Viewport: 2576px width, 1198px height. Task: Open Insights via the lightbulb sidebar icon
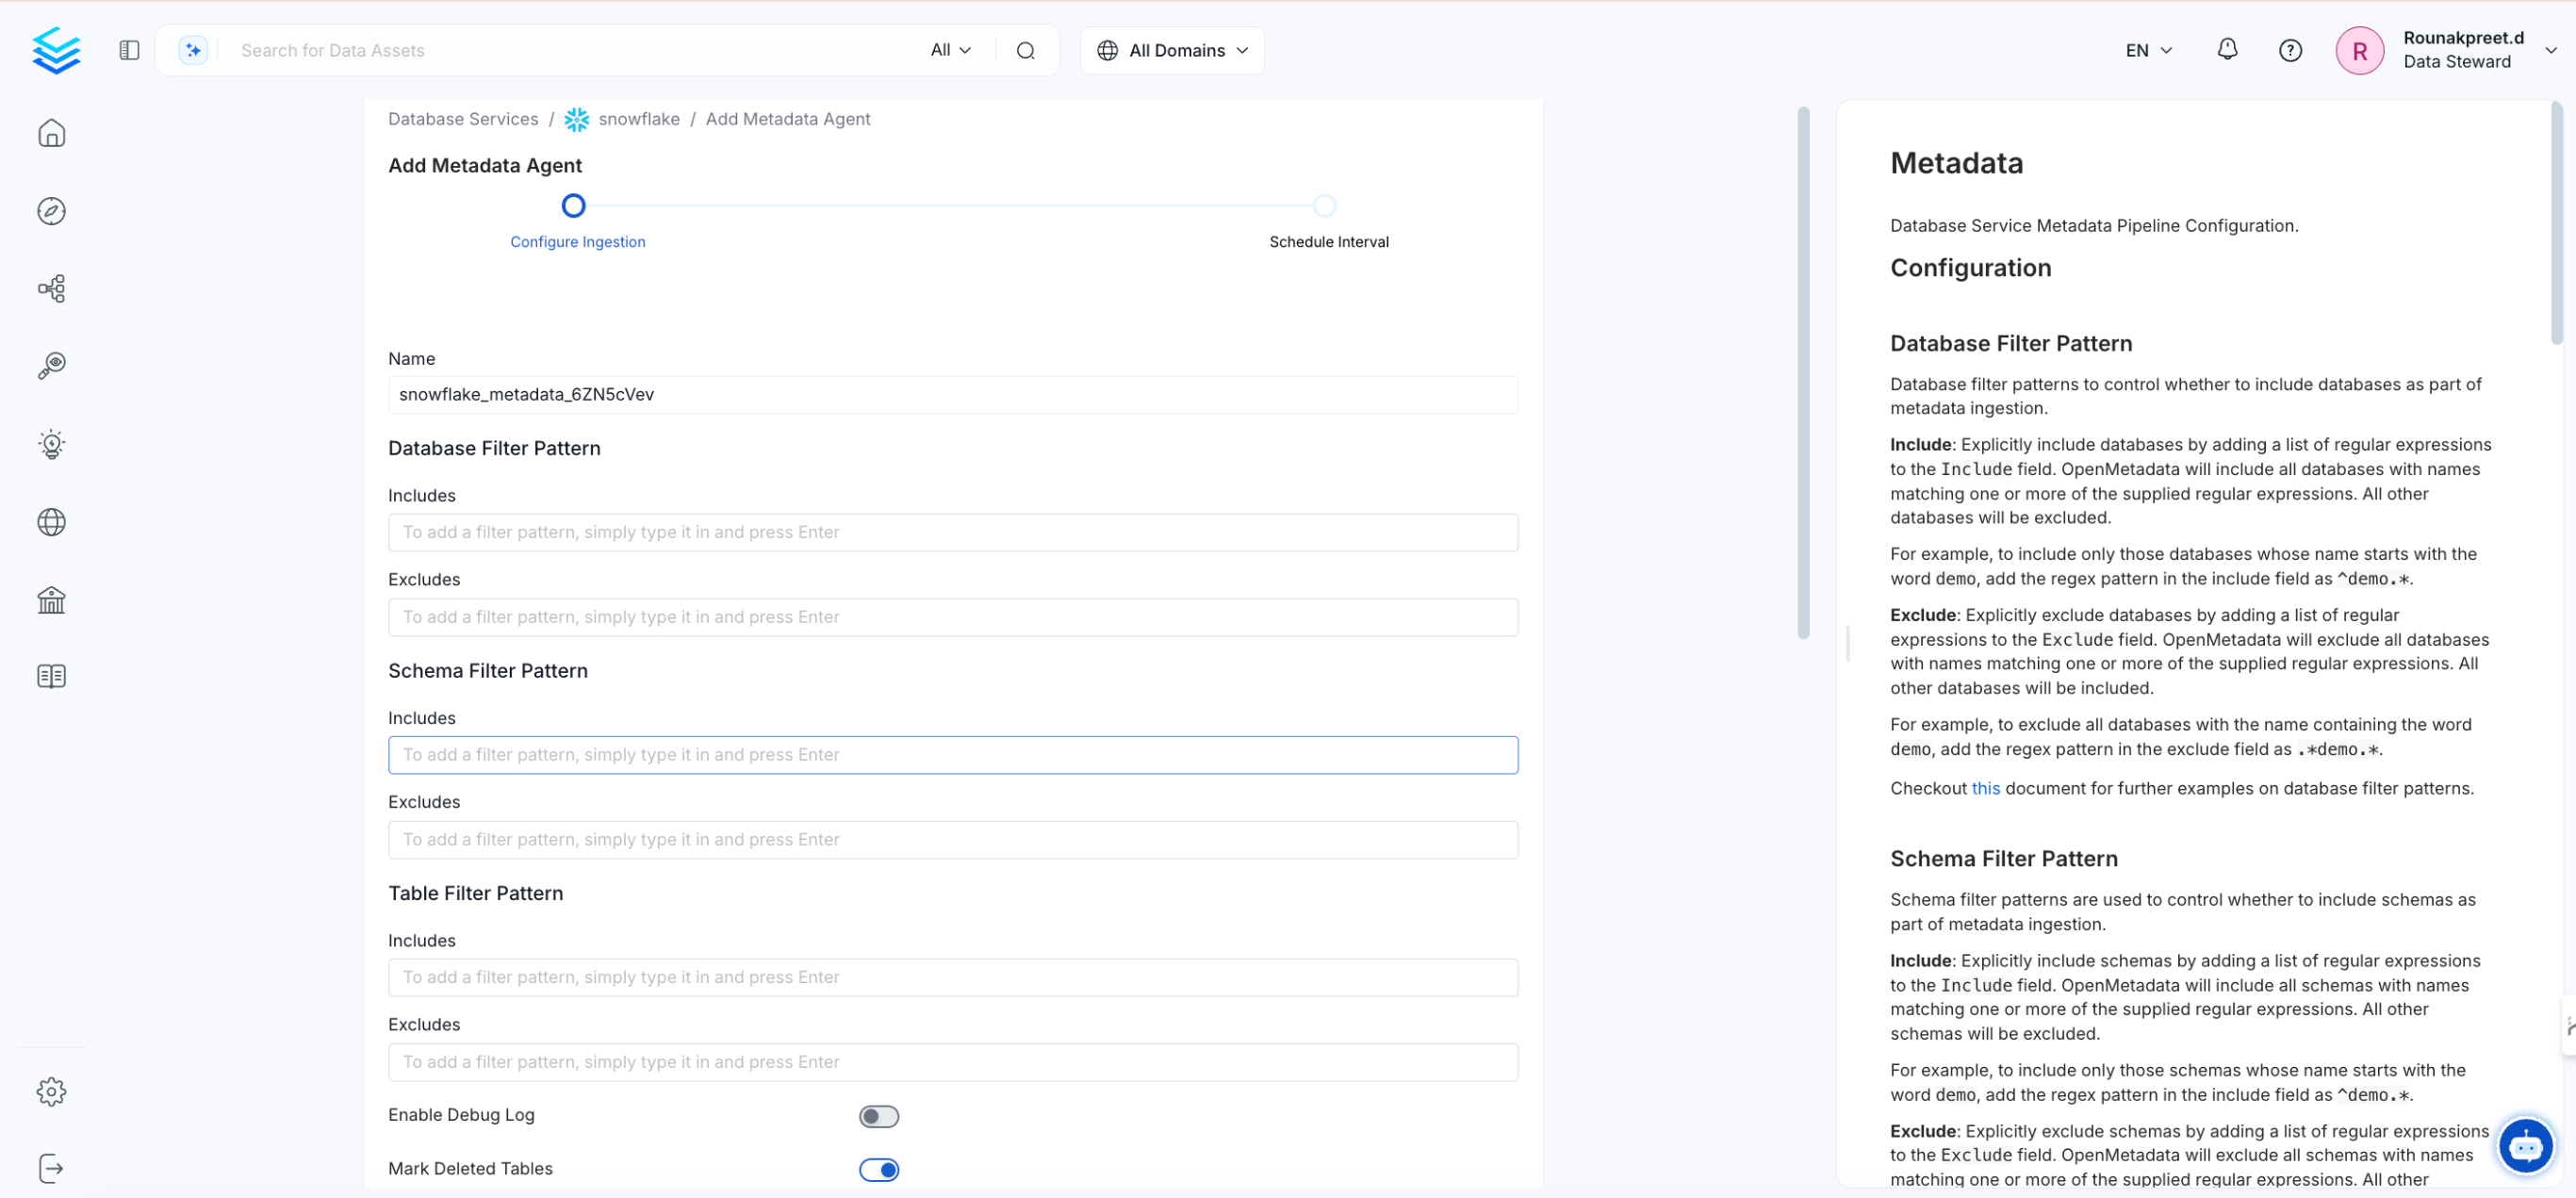point(51,444)
